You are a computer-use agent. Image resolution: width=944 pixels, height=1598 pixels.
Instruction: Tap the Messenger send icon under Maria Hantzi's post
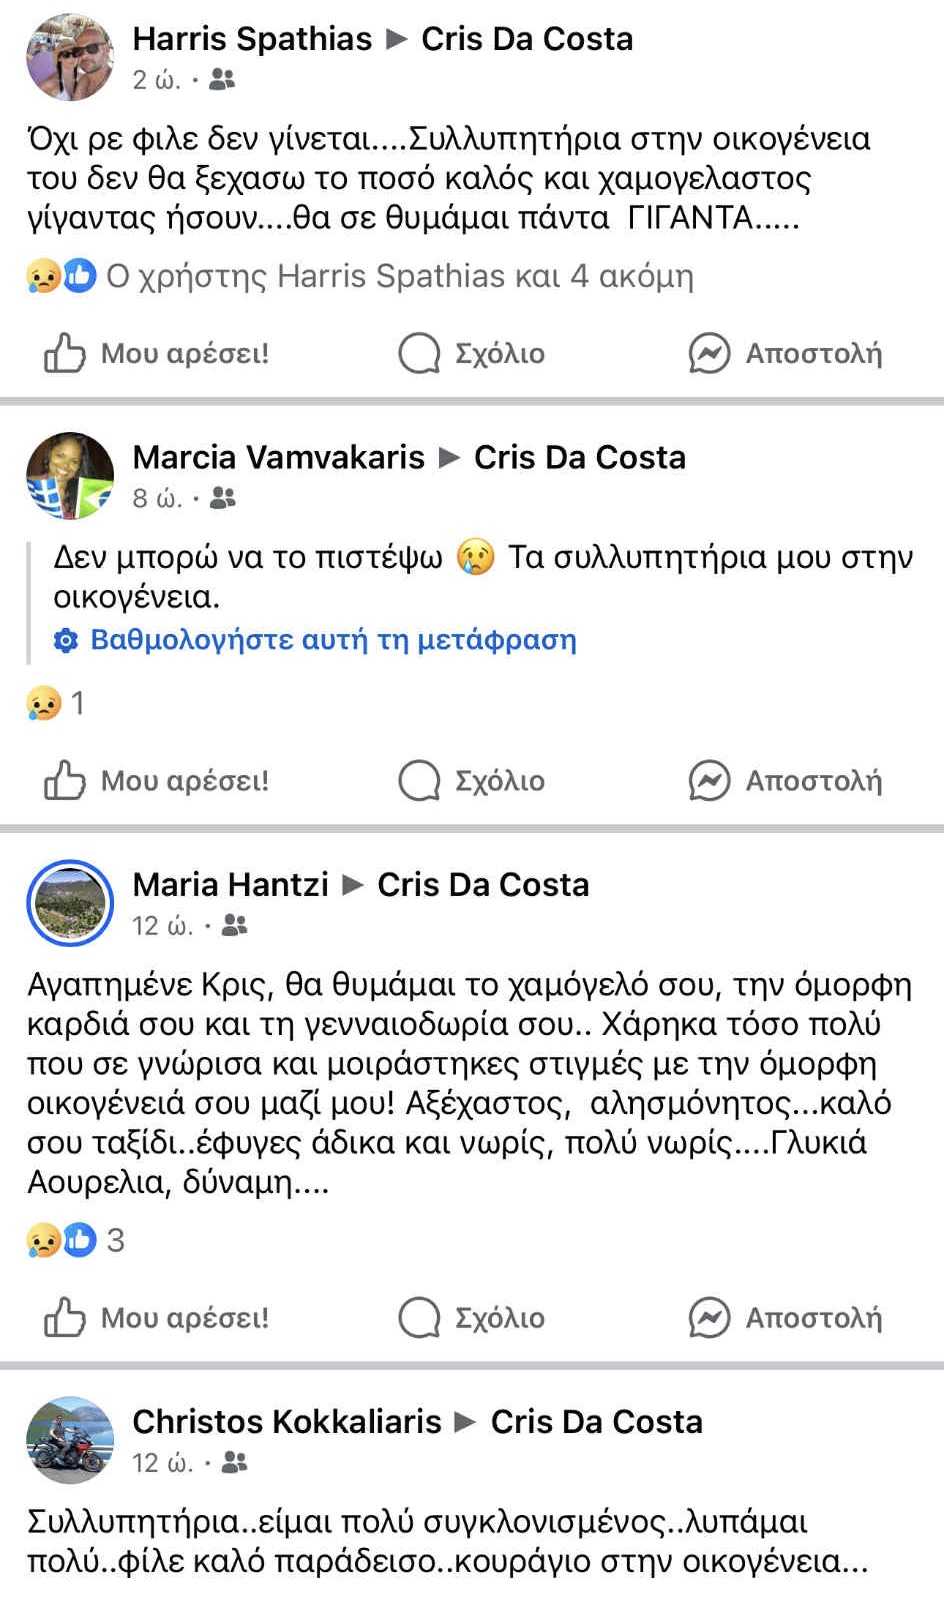pyautogui.click(x=709, y=1317)
